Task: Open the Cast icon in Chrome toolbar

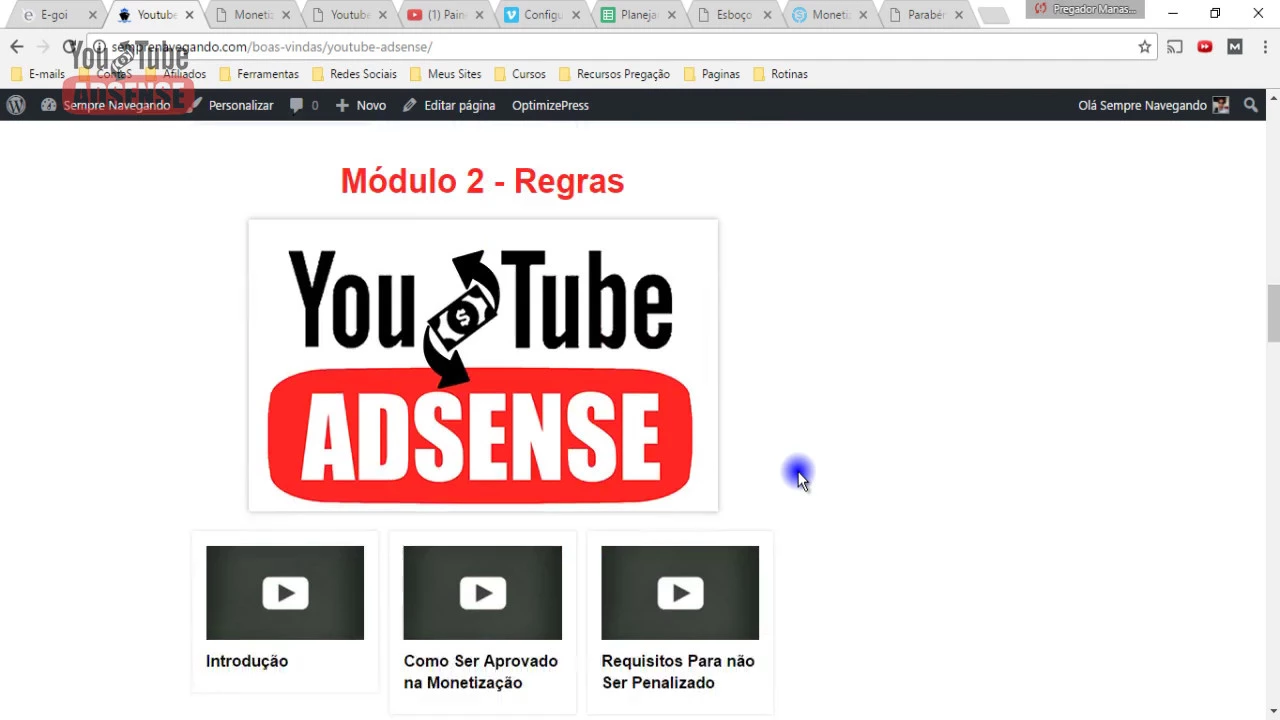Action: pos(1175,47)
